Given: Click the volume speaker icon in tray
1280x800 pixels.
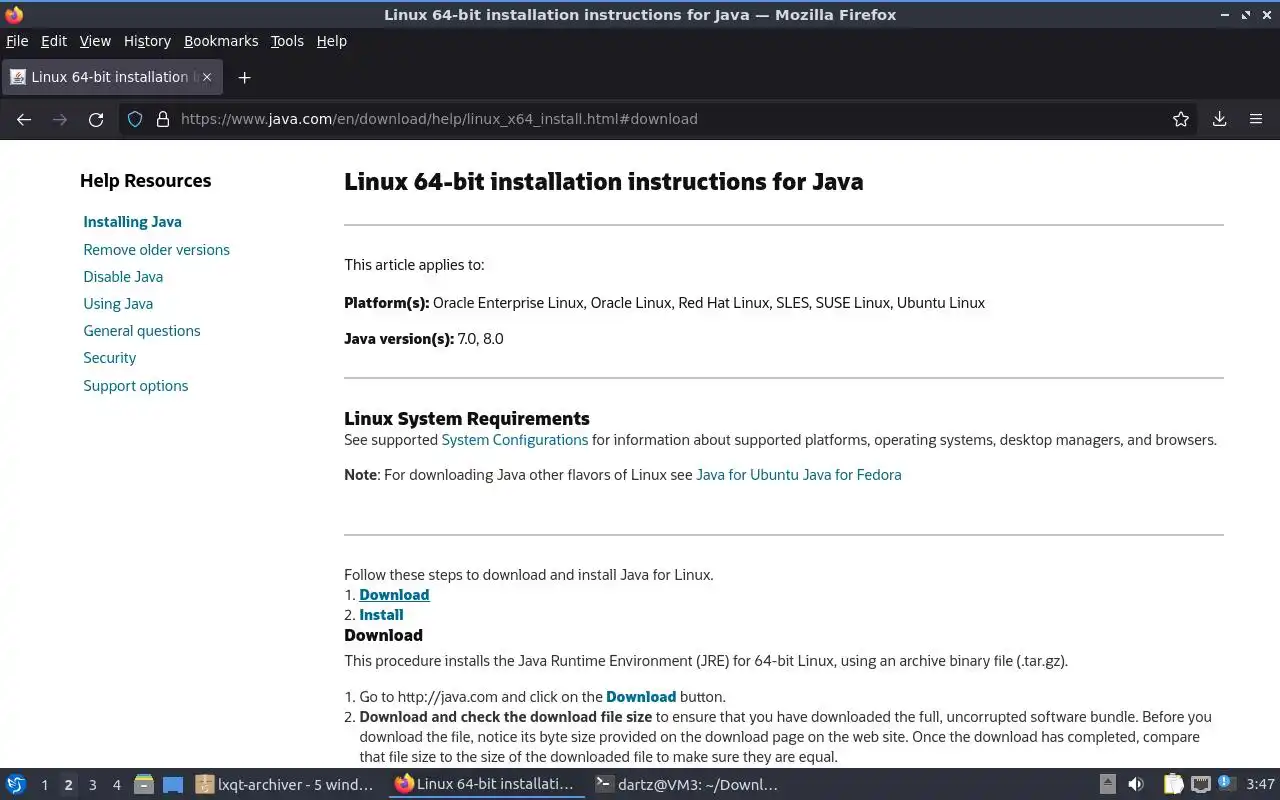Looking at the screenshot, I should point(1136,785).
